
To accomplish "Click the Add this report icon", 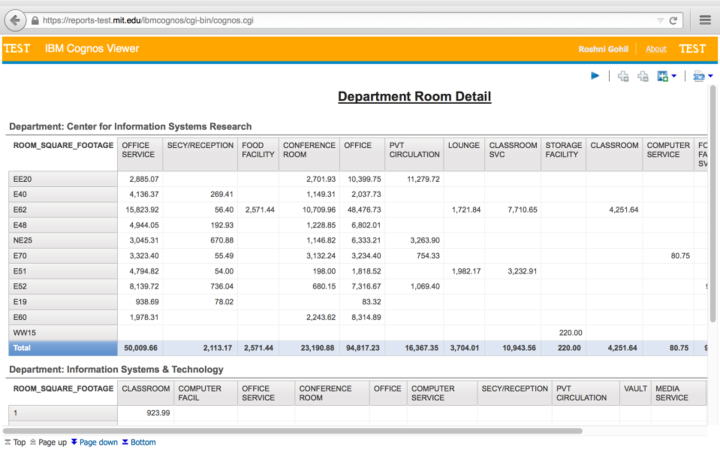I will pyautogui.click(x=643, y=76).
